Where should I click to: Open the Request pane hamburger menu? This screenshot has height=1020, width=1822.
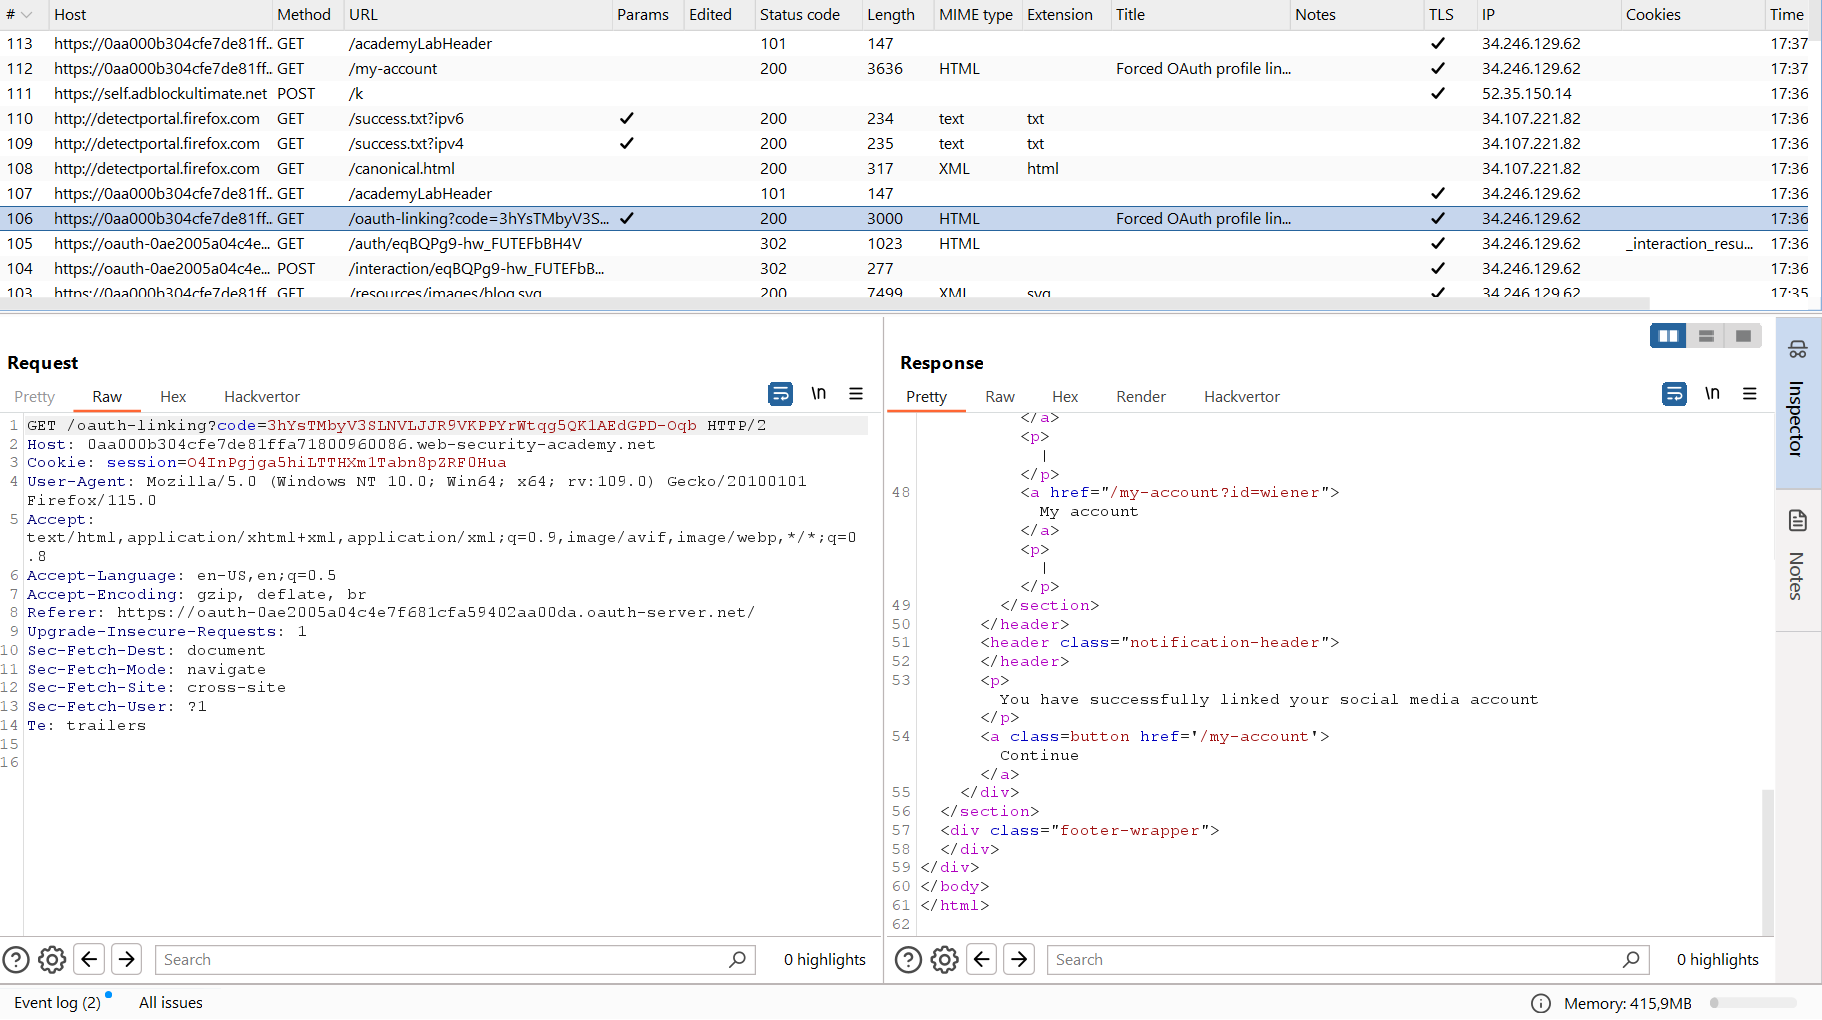pyautogui.click(x=856, y=394)
